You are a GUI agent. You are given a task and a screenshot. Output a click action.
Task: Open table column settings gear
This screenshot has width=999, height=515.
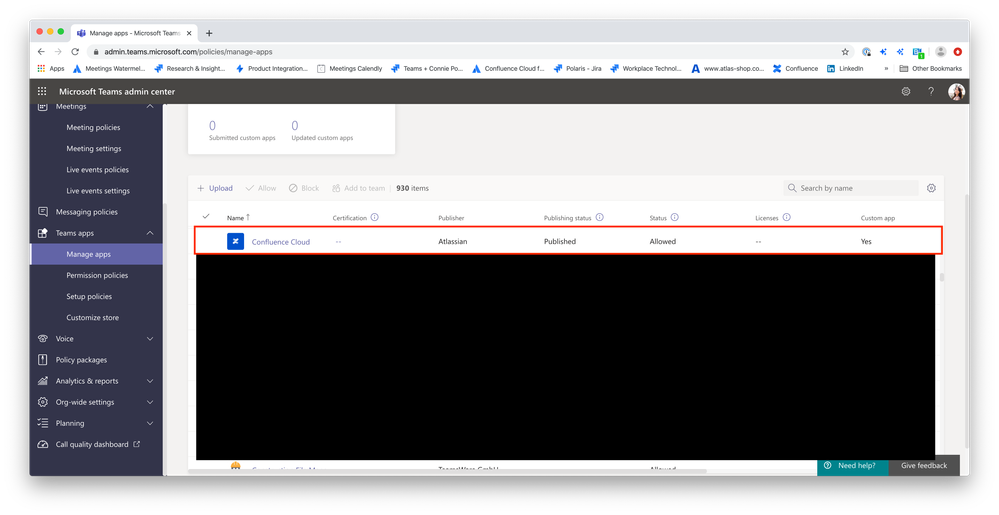(931, 188)
